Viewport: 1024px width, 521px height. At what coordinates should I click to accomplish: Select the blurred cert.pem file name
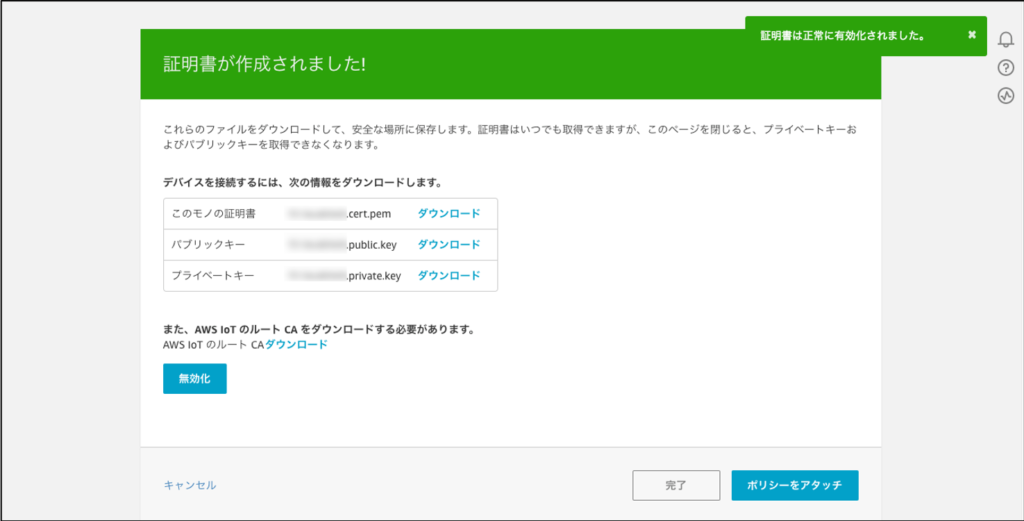point(346,213)
